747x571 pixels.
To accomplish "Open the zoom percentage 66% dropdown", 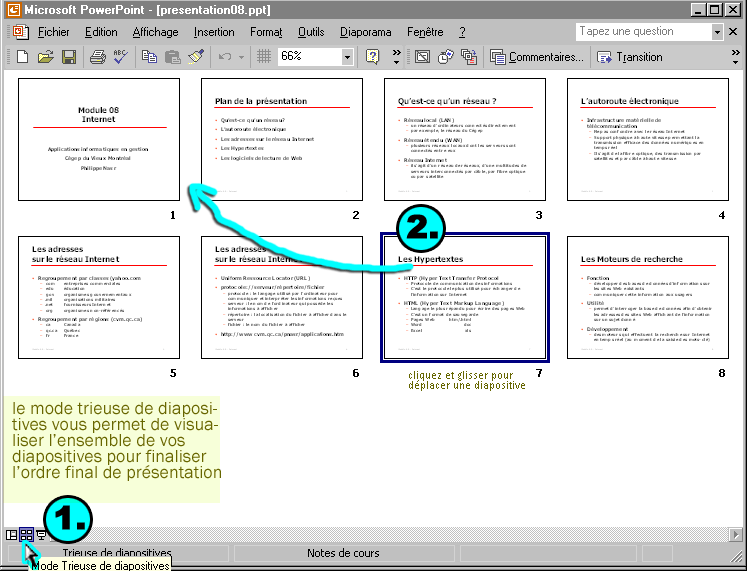I will (347, 57).
